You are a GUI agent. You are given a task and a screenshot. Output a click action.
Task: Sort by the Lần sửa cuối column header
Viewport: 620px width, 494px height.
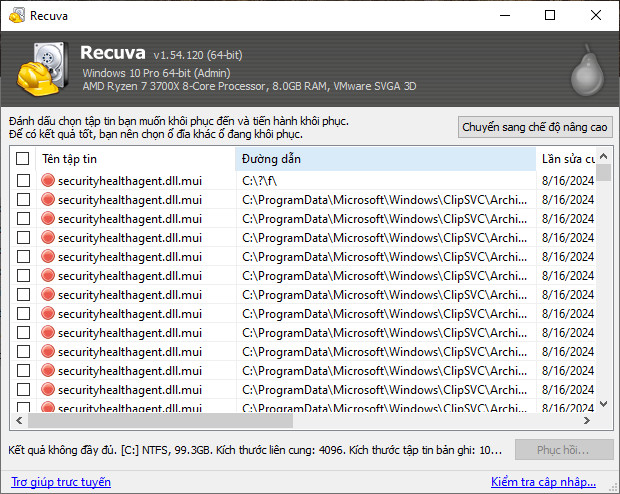pos(568,159)
